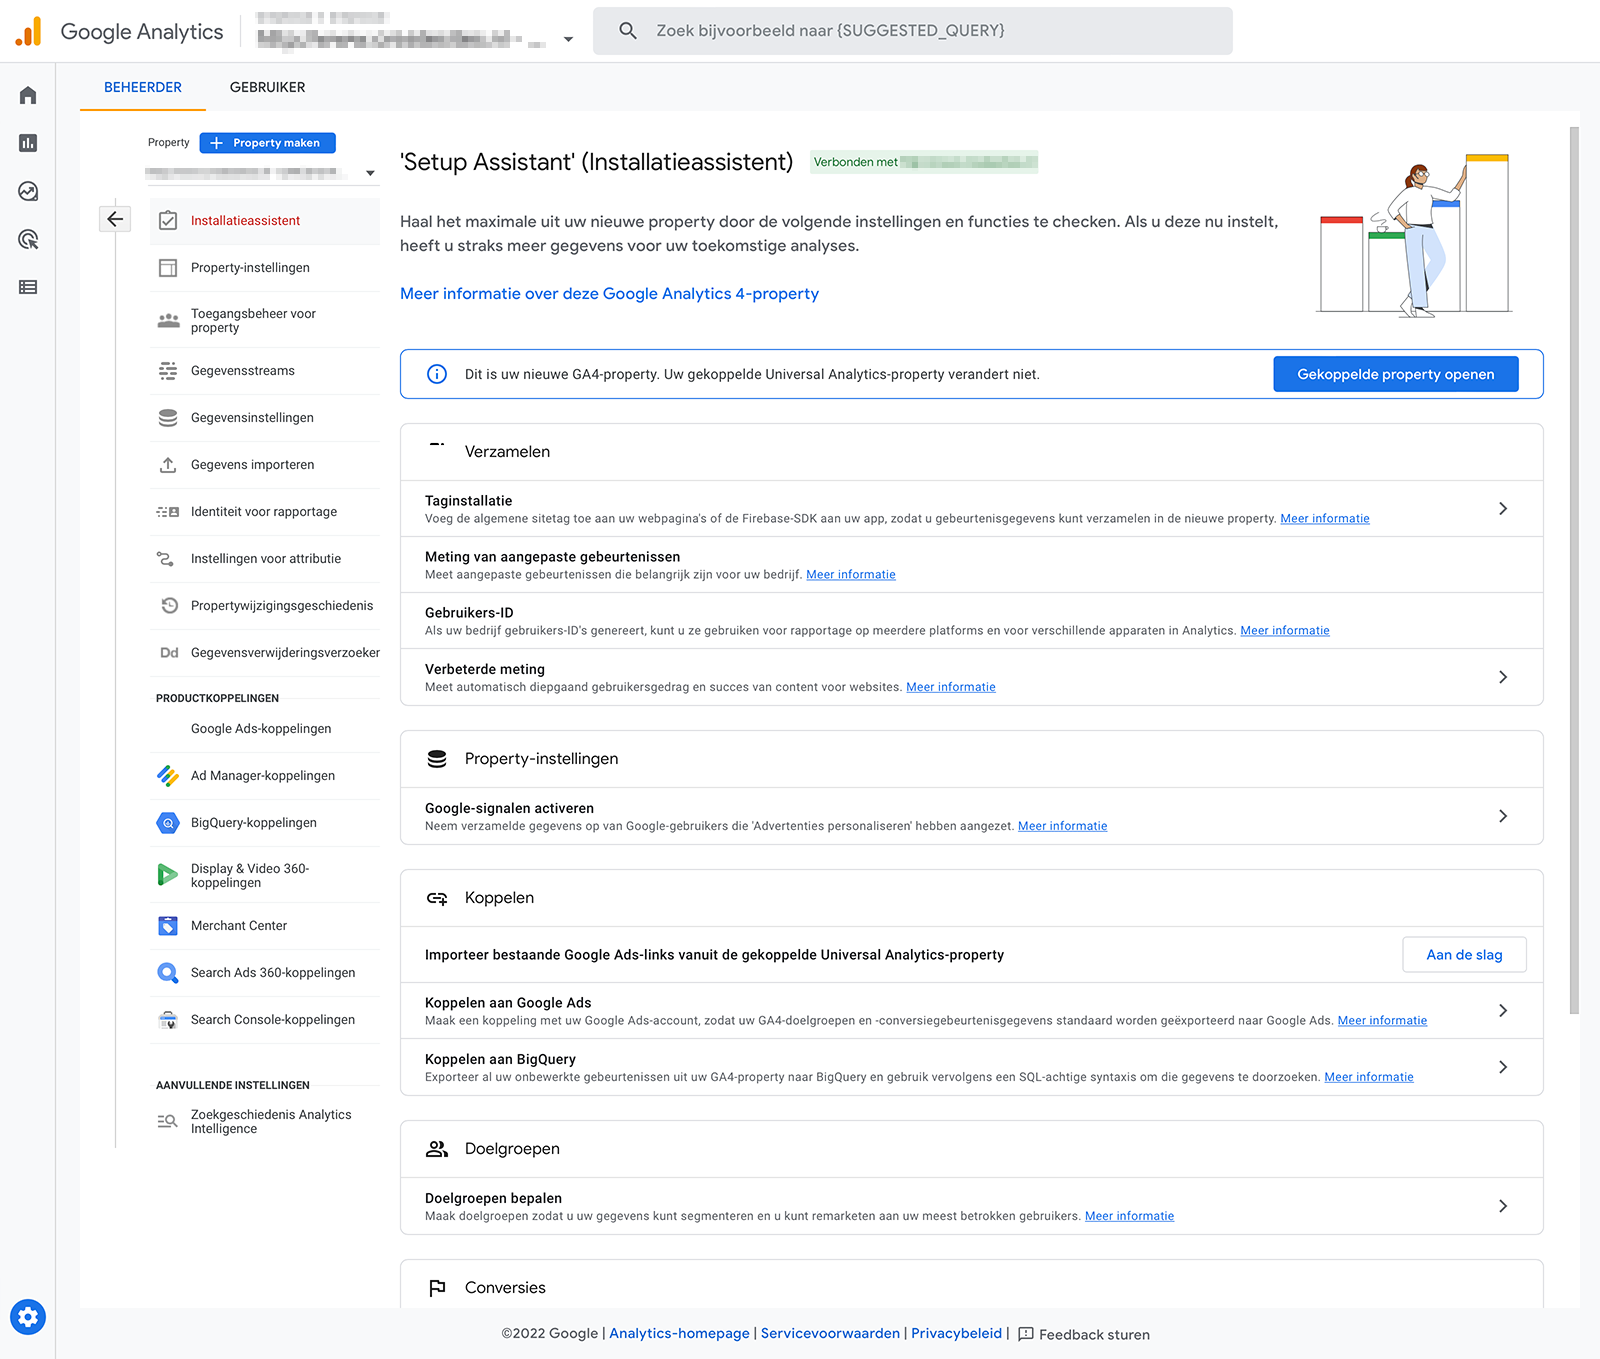Click the vertical page scrollbar
1600x1359 pixels.
pyautogui.click(x=1574, y=570)
